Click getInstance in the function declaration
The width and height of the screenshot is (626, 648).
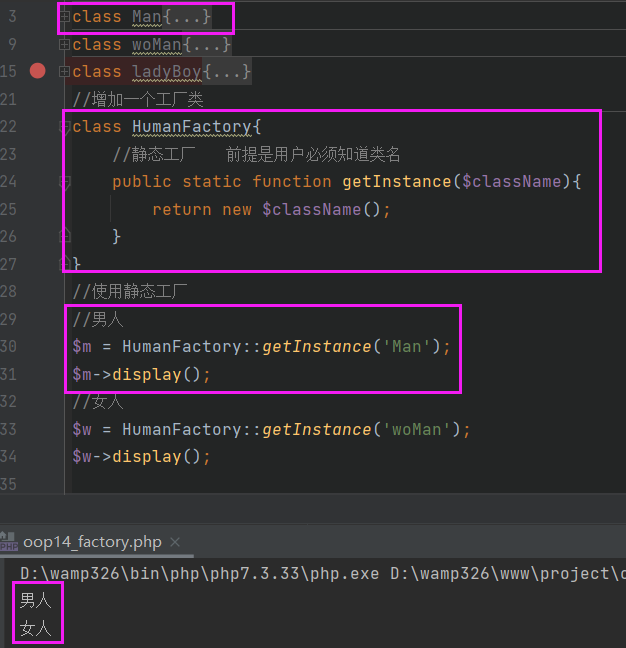pyautogui.click(x=397, y=182)
